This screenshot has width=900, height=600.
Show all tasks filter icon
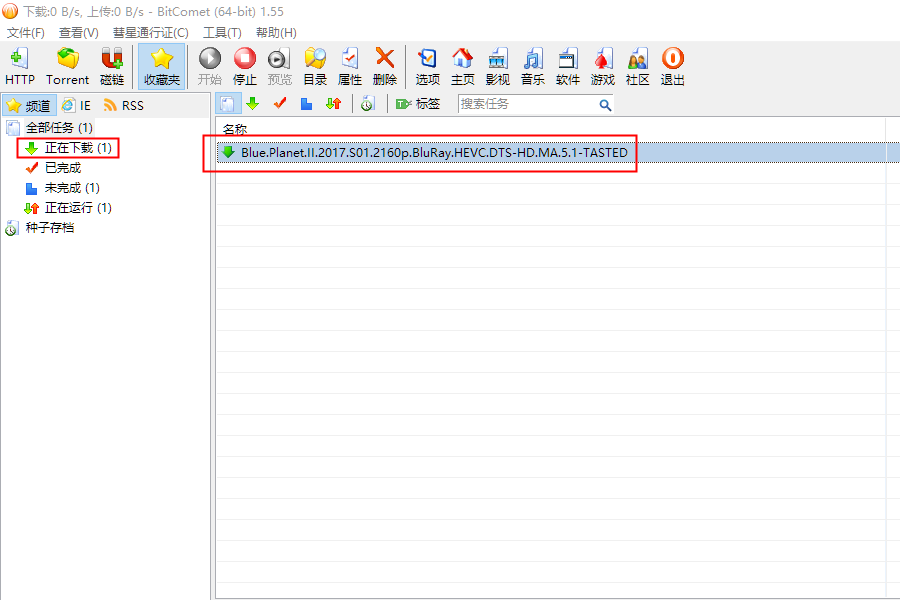pos(228,104)
